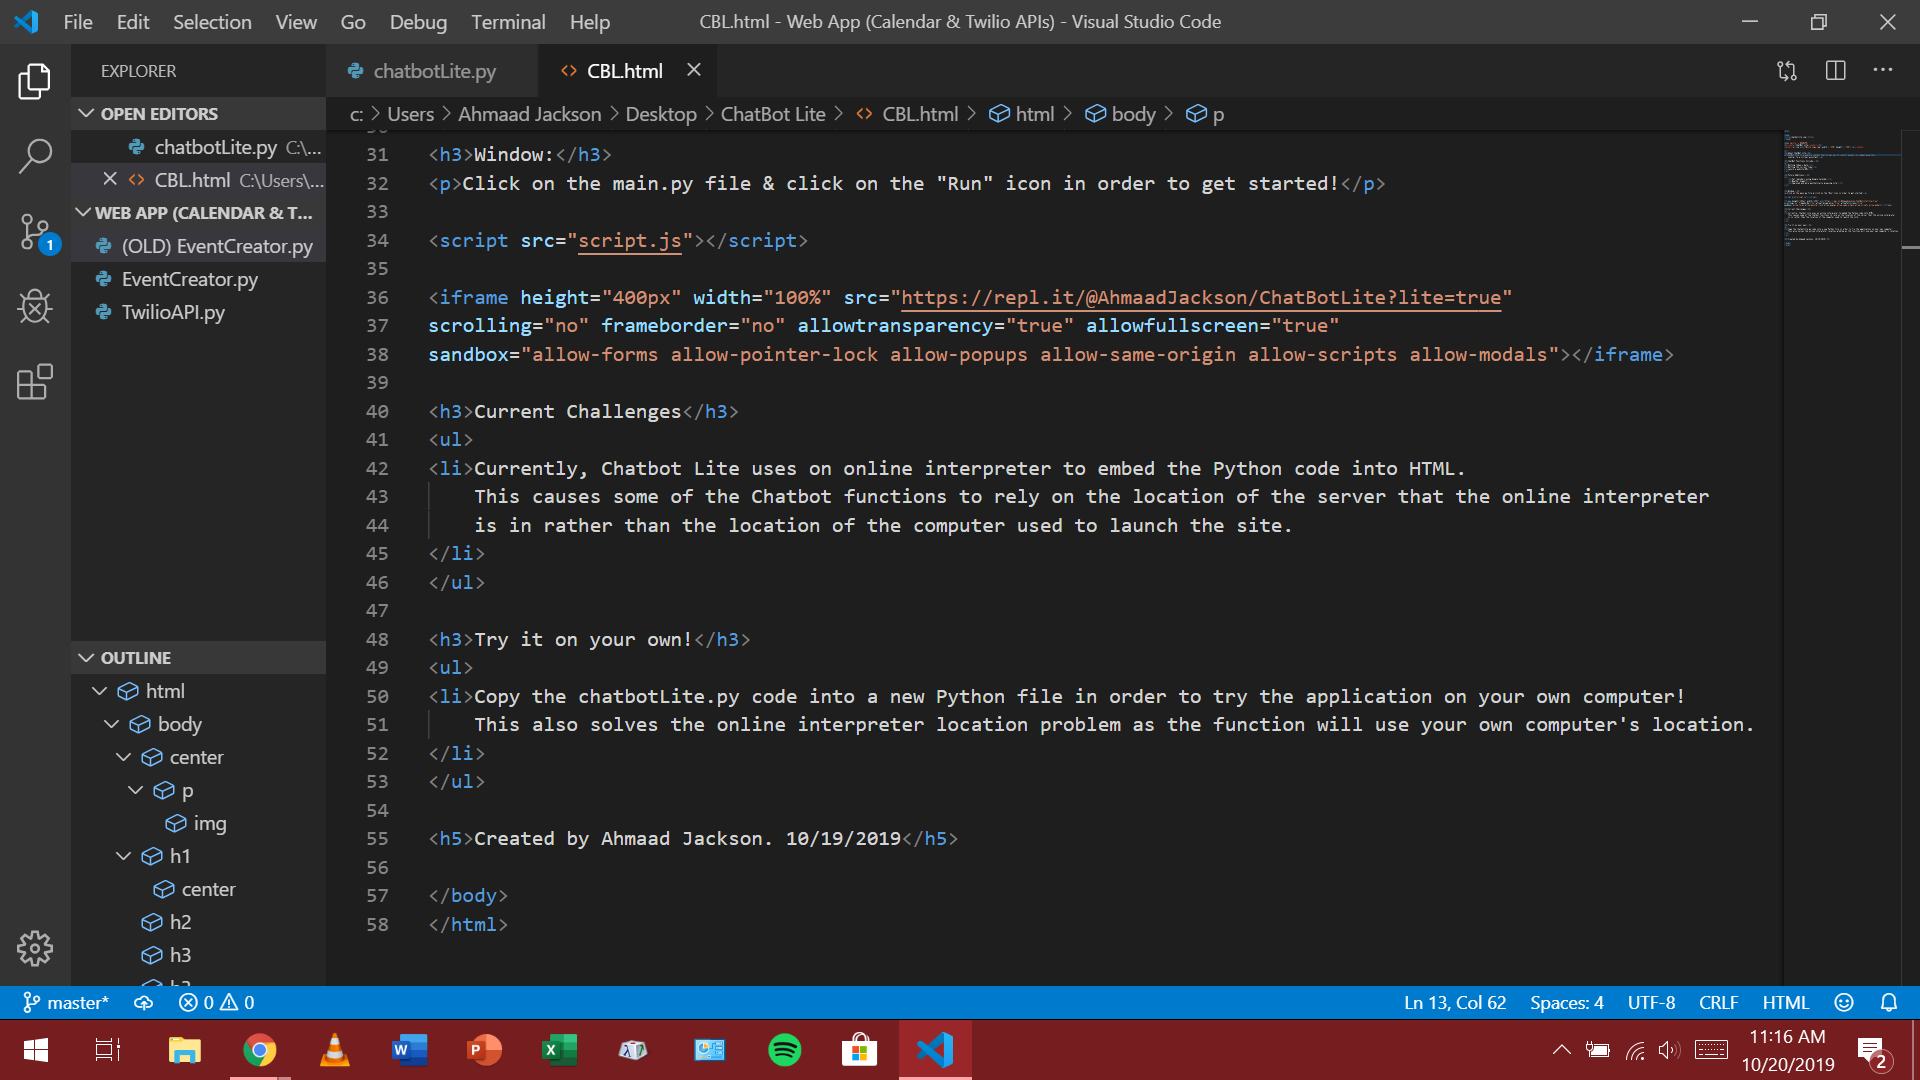This screenshot has height=1080, width=1920.
Task: Open the Manage gear settings icon
Action: point(35,948)
